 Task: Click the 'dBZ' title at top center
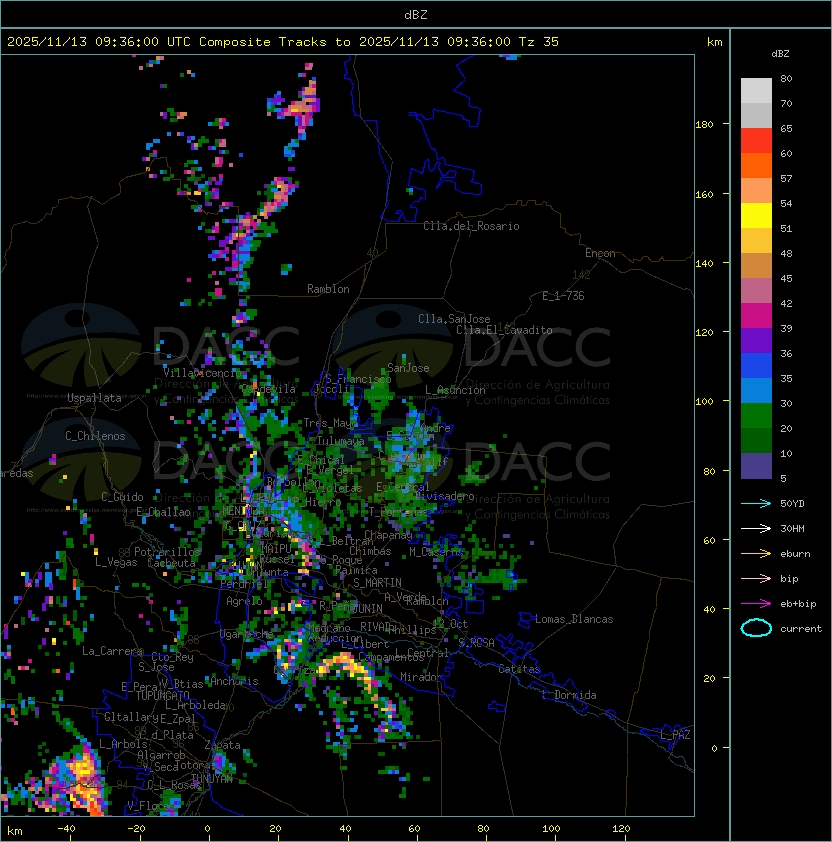416,14
